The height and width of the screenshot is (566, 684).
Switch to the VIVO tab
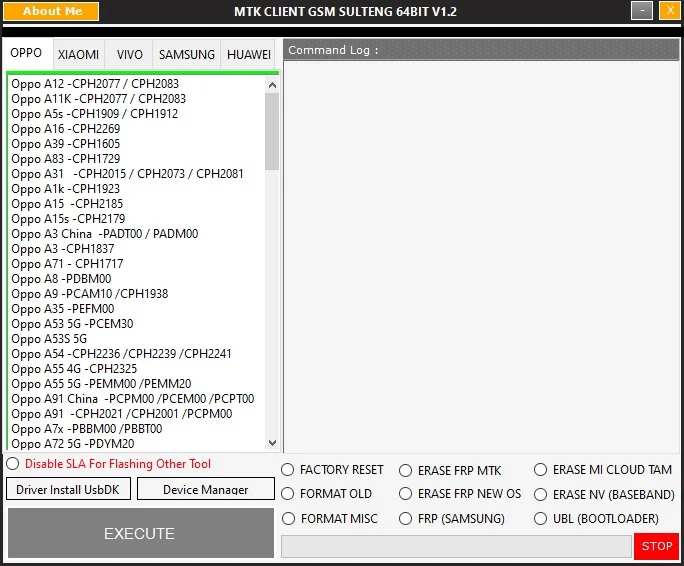(x=129, y=55)
